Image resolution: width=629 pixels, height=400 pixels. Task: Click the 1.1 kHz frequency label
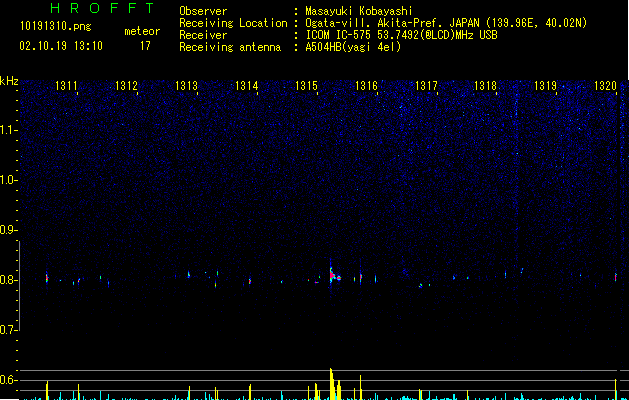click(x=9, y=130)
